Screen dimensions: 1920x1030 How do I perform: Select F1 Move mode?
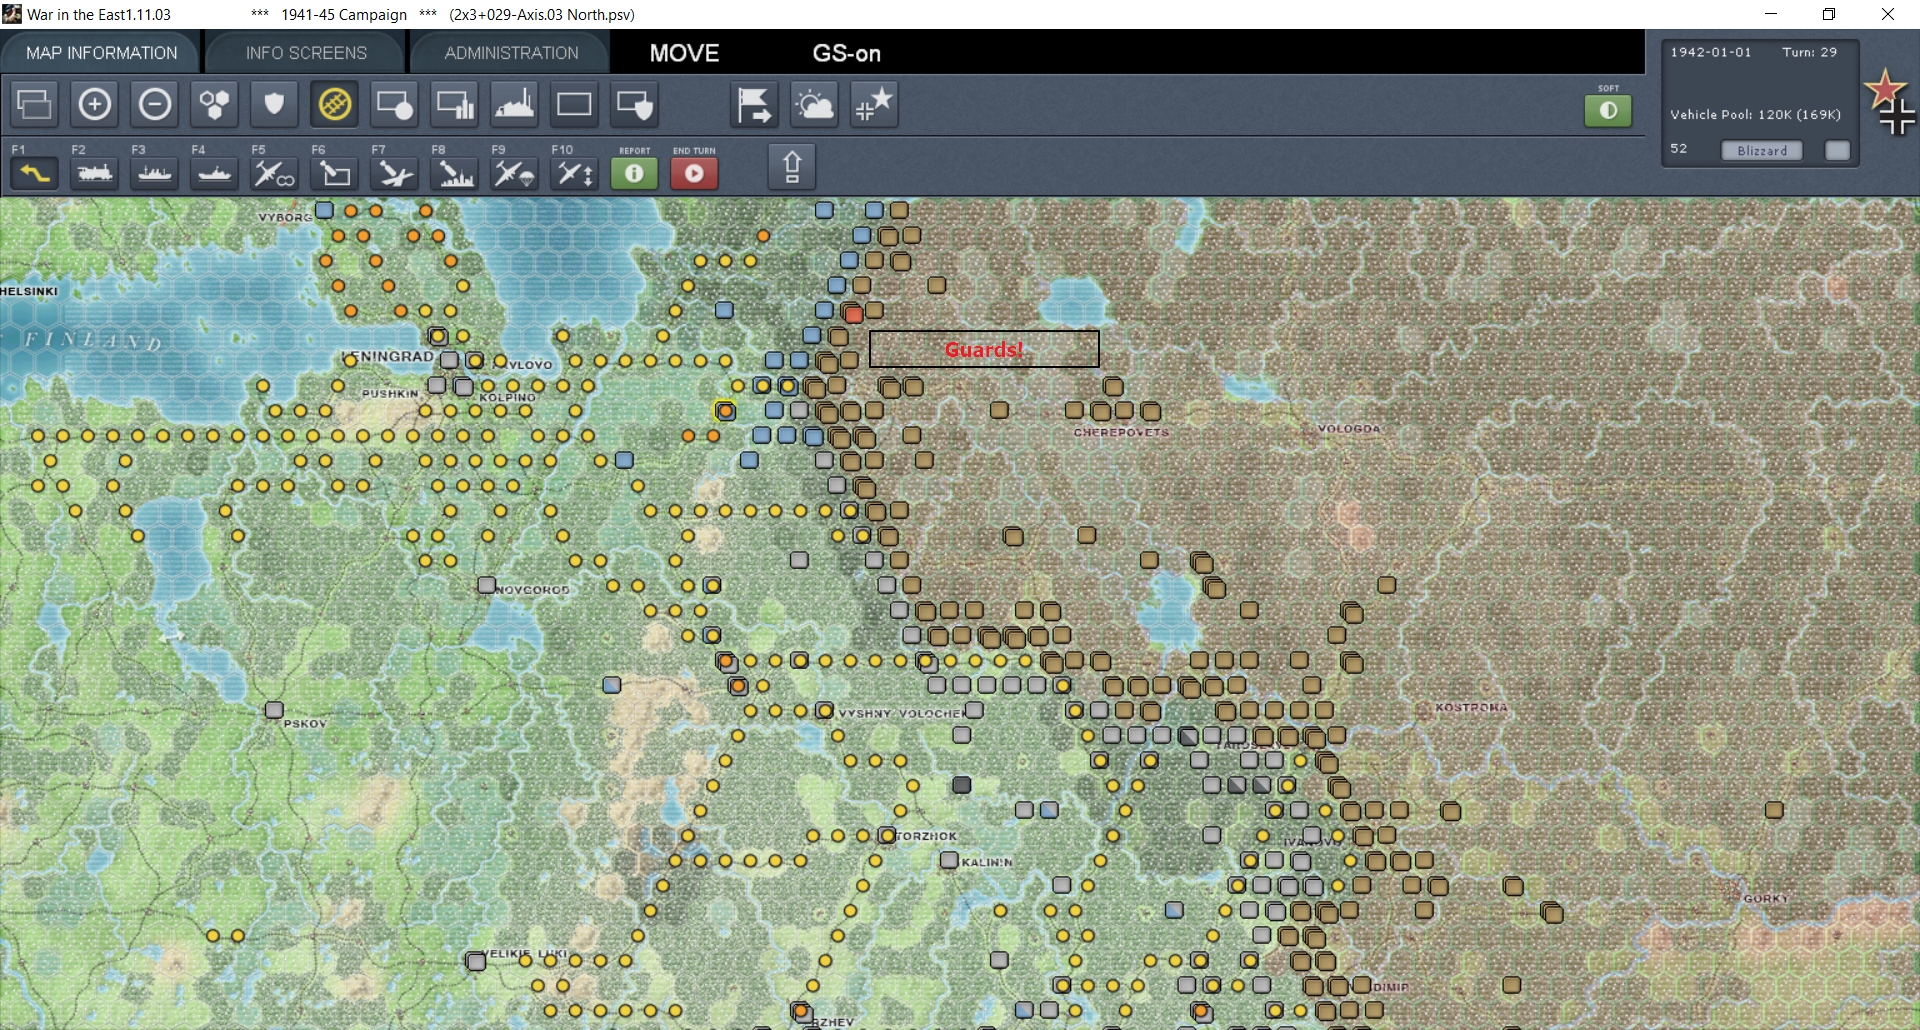(x=35, y=173)
